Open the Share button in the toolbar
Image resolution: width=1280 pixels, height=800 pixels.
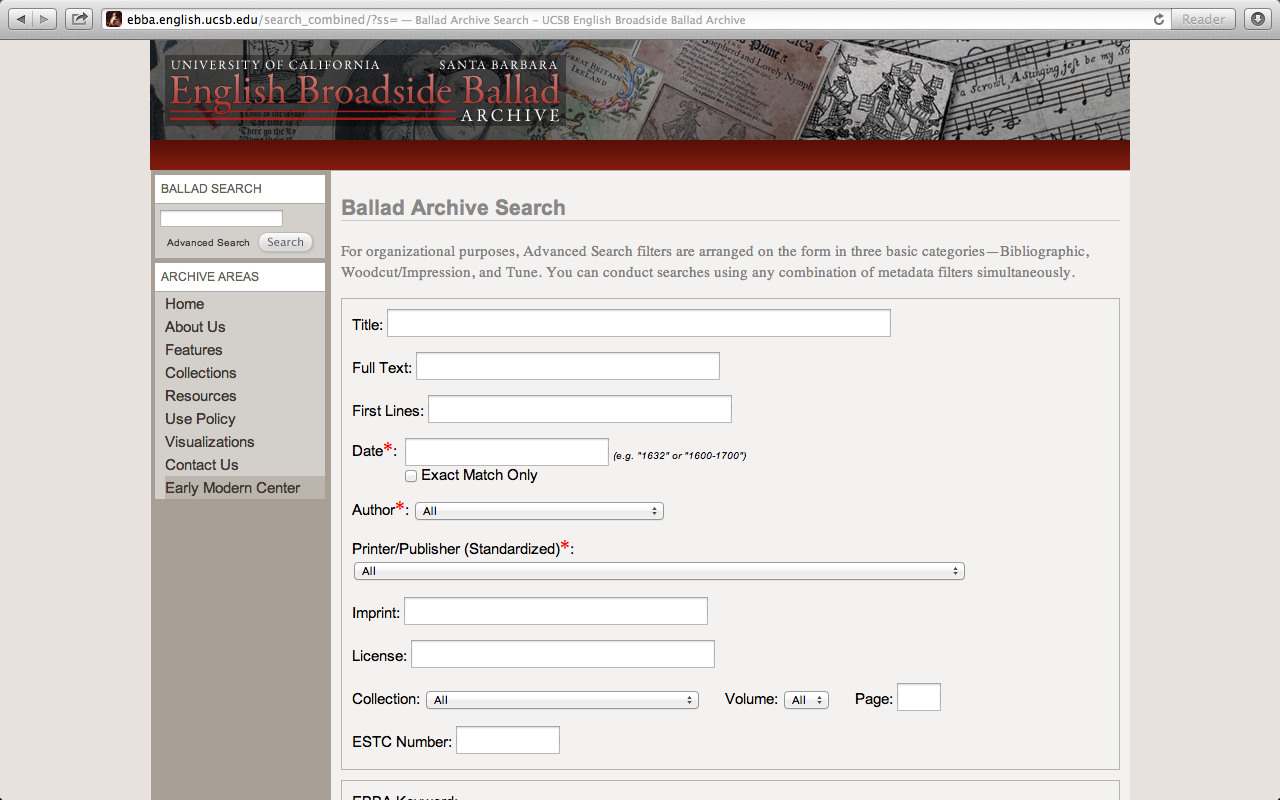click(x=79, y=19)
